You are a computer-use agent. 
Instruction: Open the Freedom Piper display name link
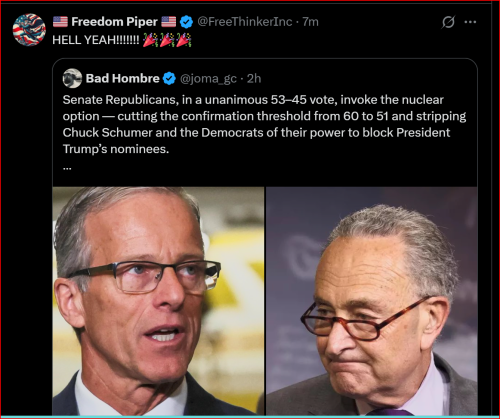click(x=114, y=22)
